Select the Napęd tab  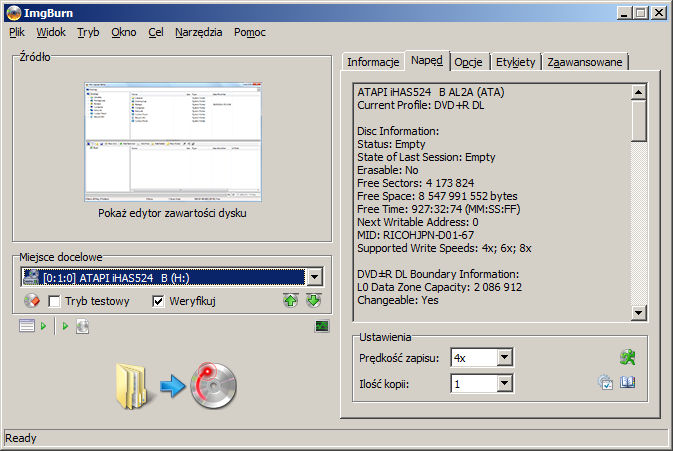click(427, 61)
